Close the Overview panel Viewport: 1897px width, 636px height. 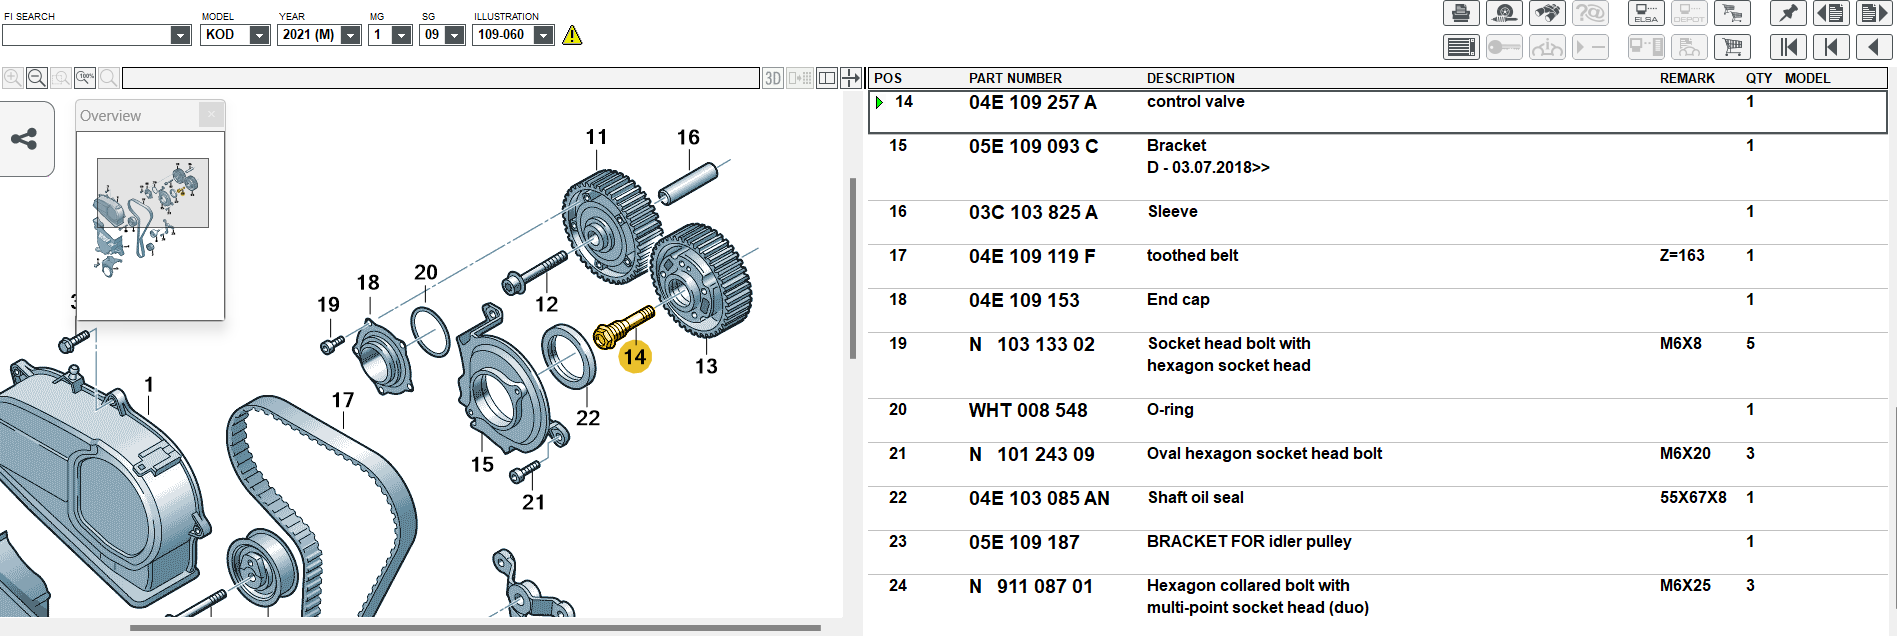point(211,115)
